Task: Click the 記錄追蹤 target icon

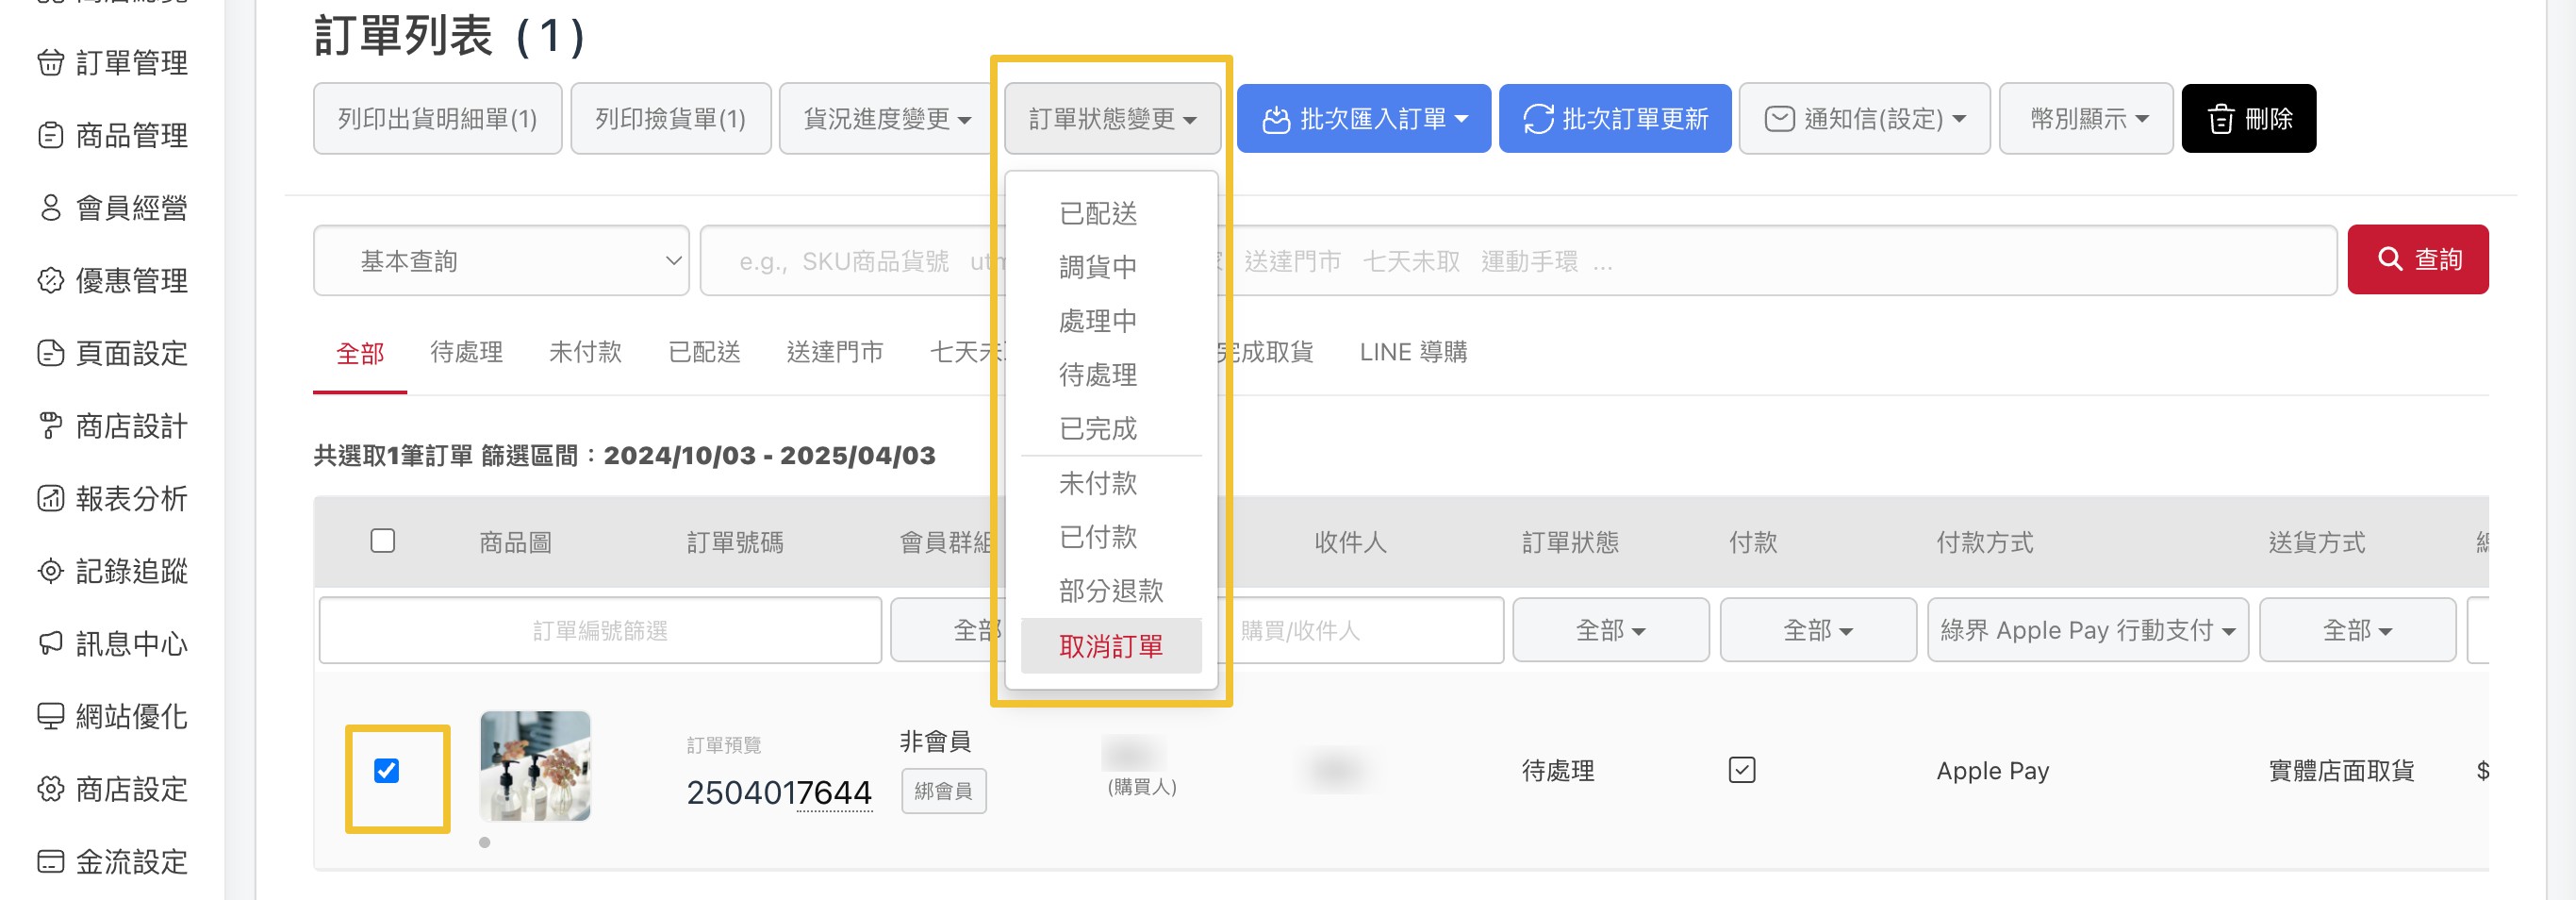Action: tap(50, 571)
